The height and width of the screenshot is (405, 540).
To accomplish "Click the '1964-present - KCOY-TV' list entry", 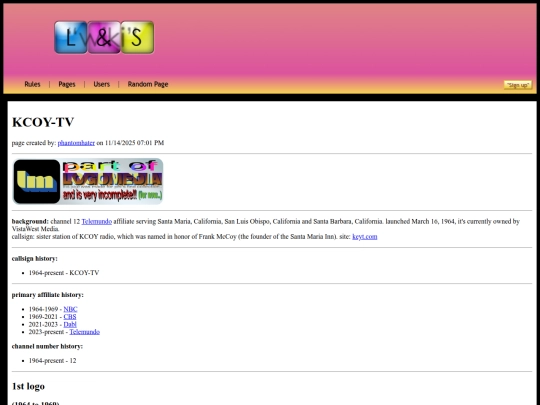I will pos(64,273).
